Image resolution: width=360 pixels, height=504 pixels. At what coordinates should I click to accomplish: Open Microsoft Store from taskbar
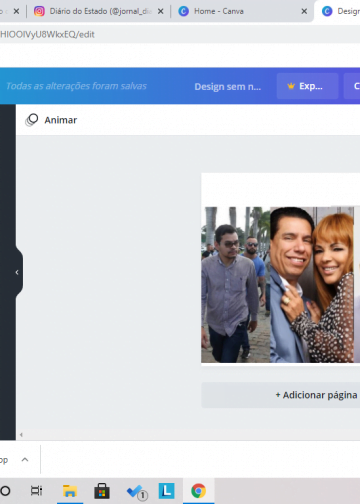(x=102, y=491)
